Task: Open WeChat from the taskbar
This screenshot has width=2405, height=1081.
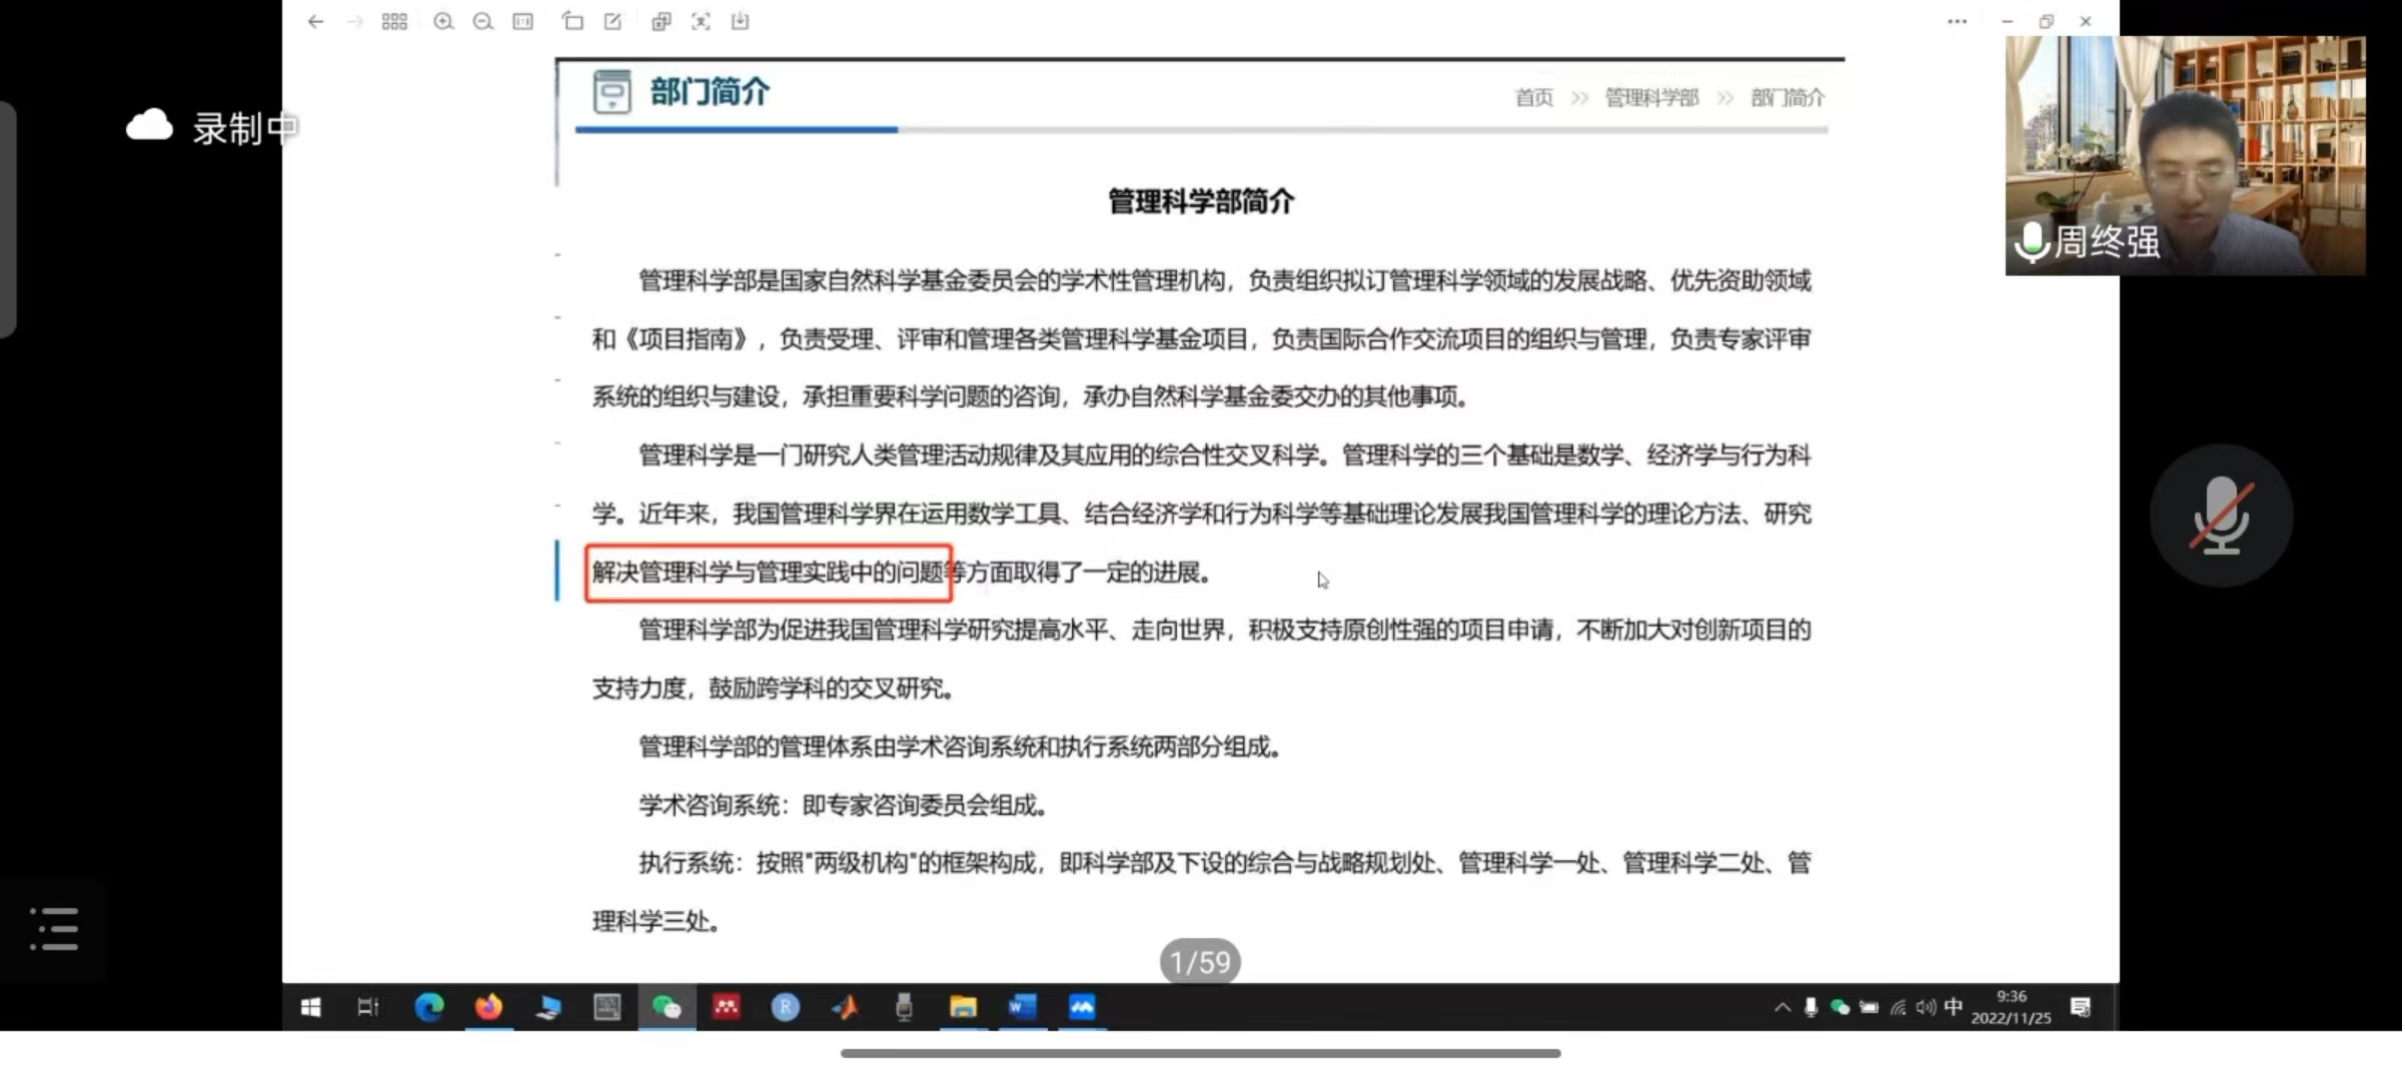Action: (666, 1007)
